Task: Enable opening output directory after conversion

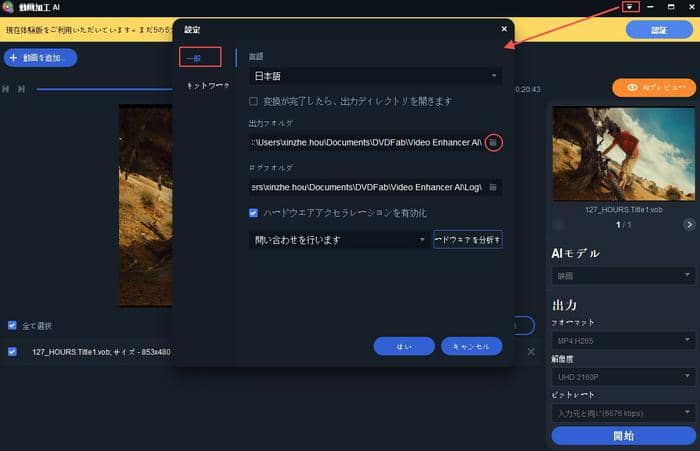Action: coord(254,101)
